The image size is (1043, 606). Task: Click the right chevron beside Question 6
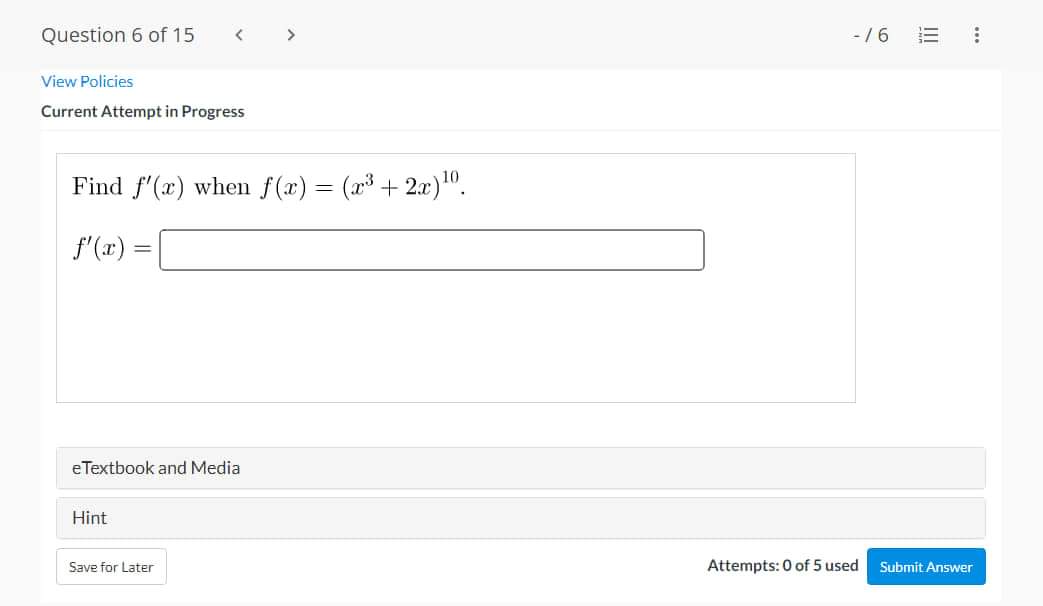coord(290,34)
